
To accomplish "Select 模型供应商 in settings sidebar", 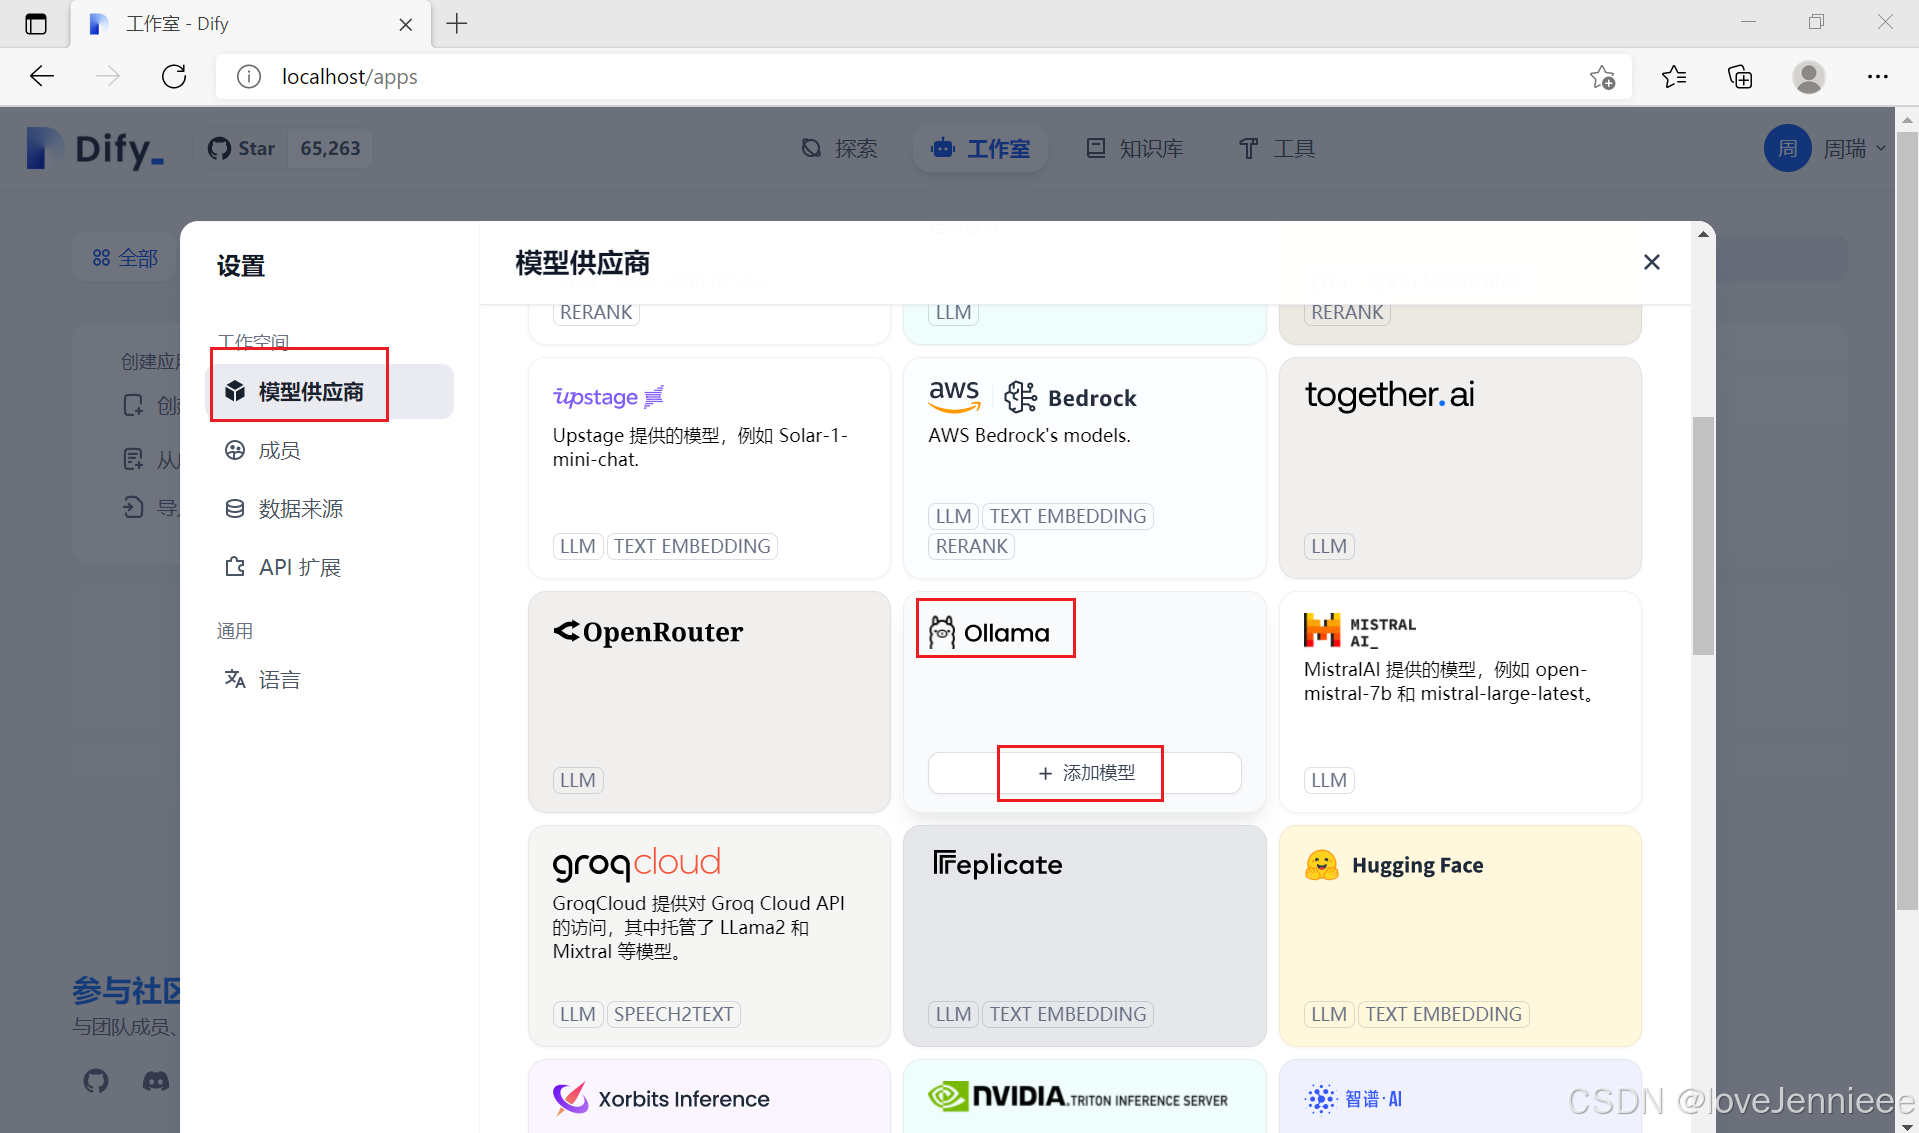I will point(331,391).
